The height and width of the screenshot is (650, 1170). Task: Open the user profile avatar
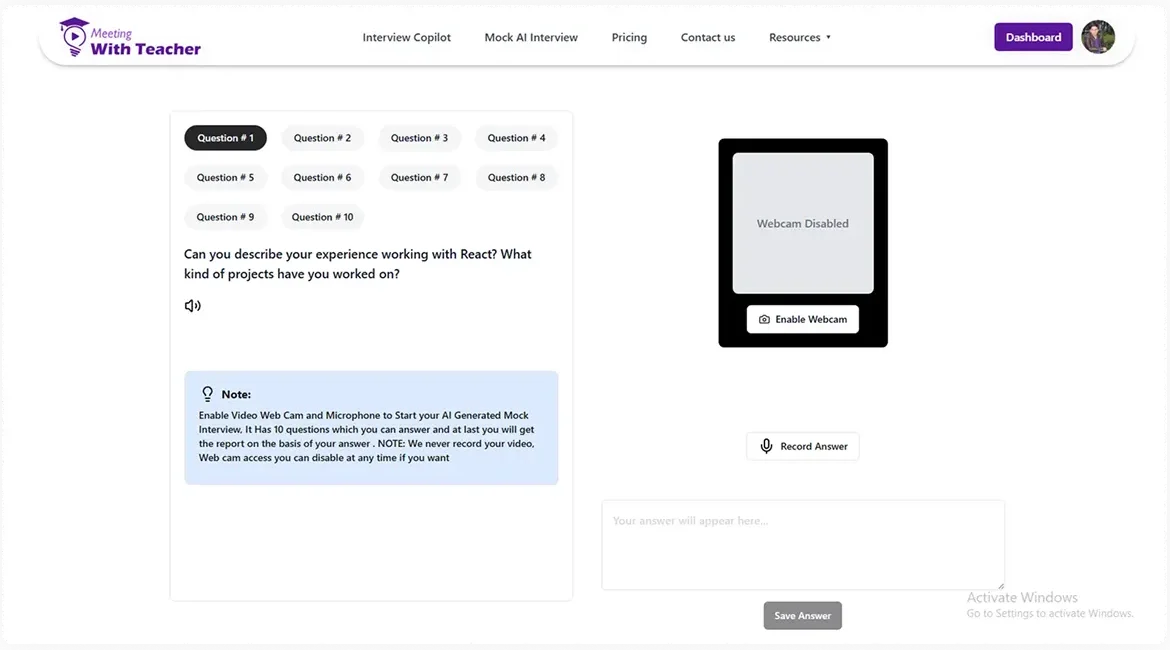(1098, 37)
